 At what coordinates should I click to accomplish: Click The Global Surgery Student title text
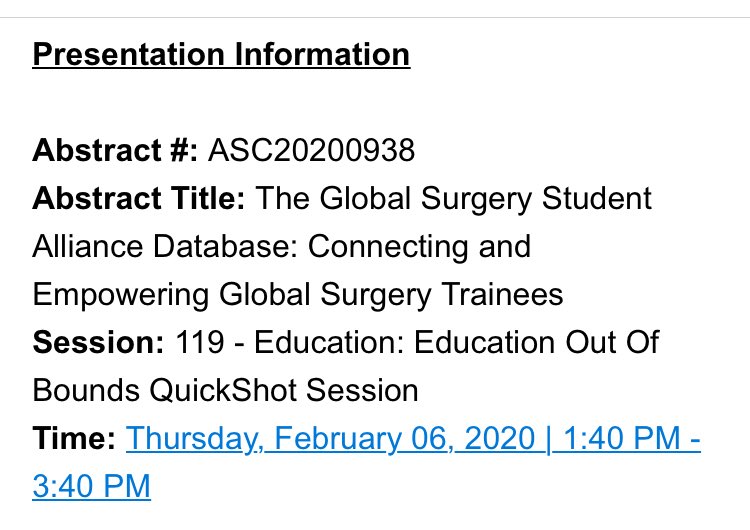point(453,199)
